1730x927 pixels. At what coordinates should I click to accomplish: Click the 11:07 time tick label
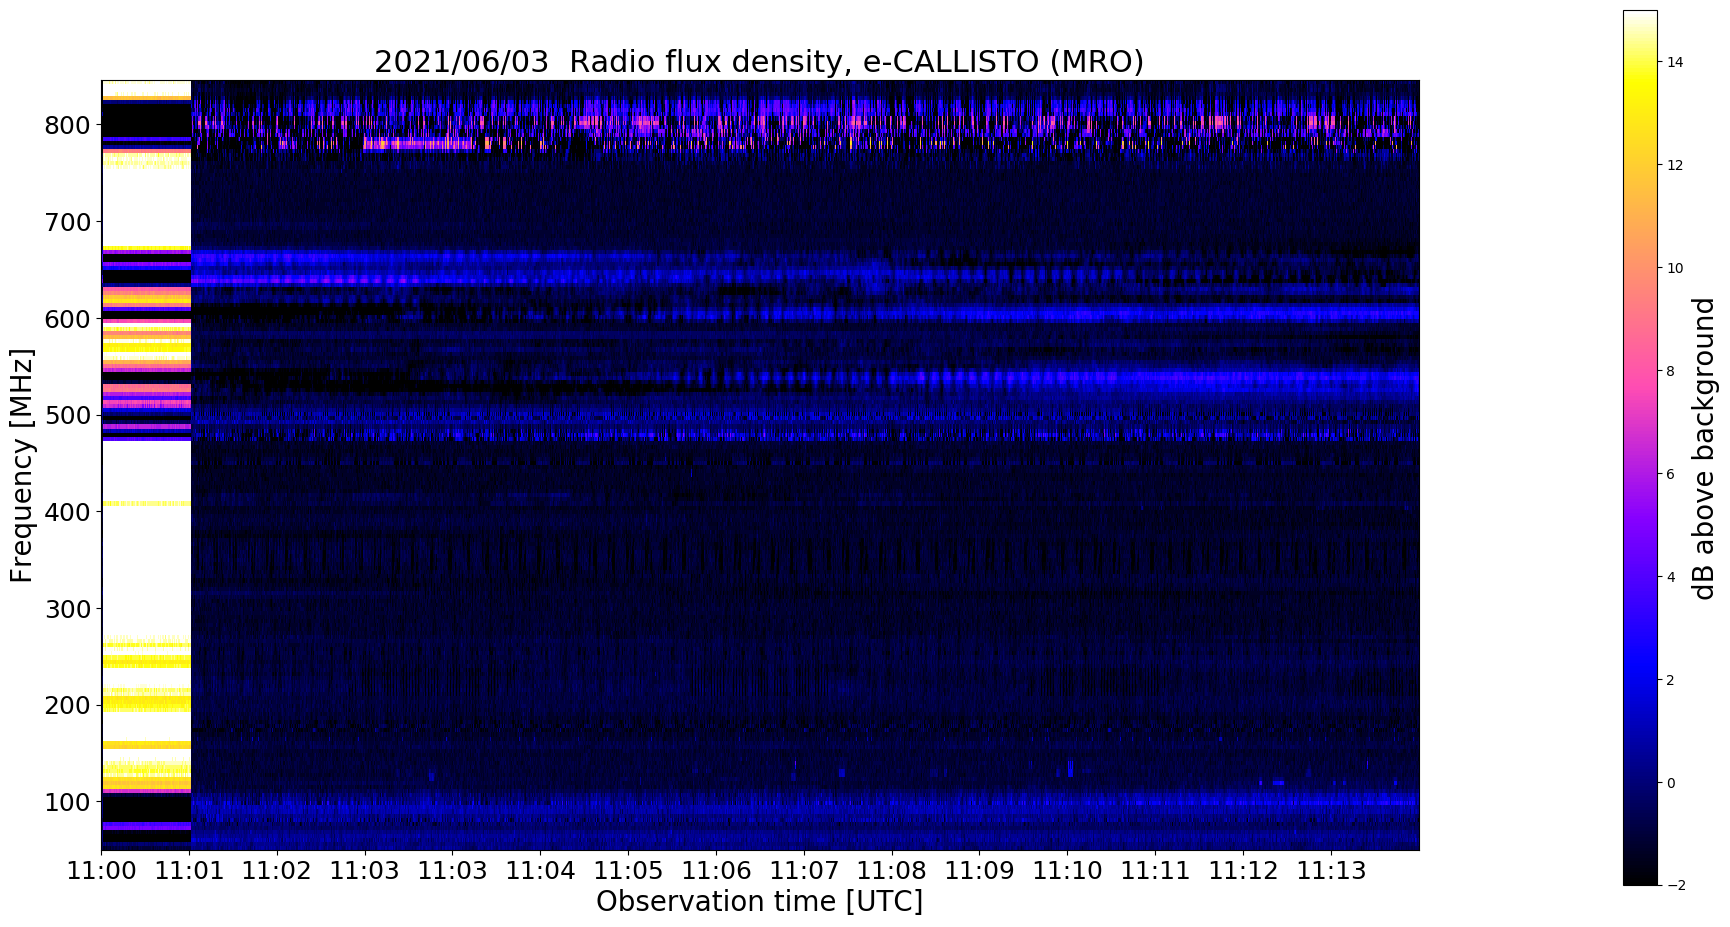[x=803, y=871]
